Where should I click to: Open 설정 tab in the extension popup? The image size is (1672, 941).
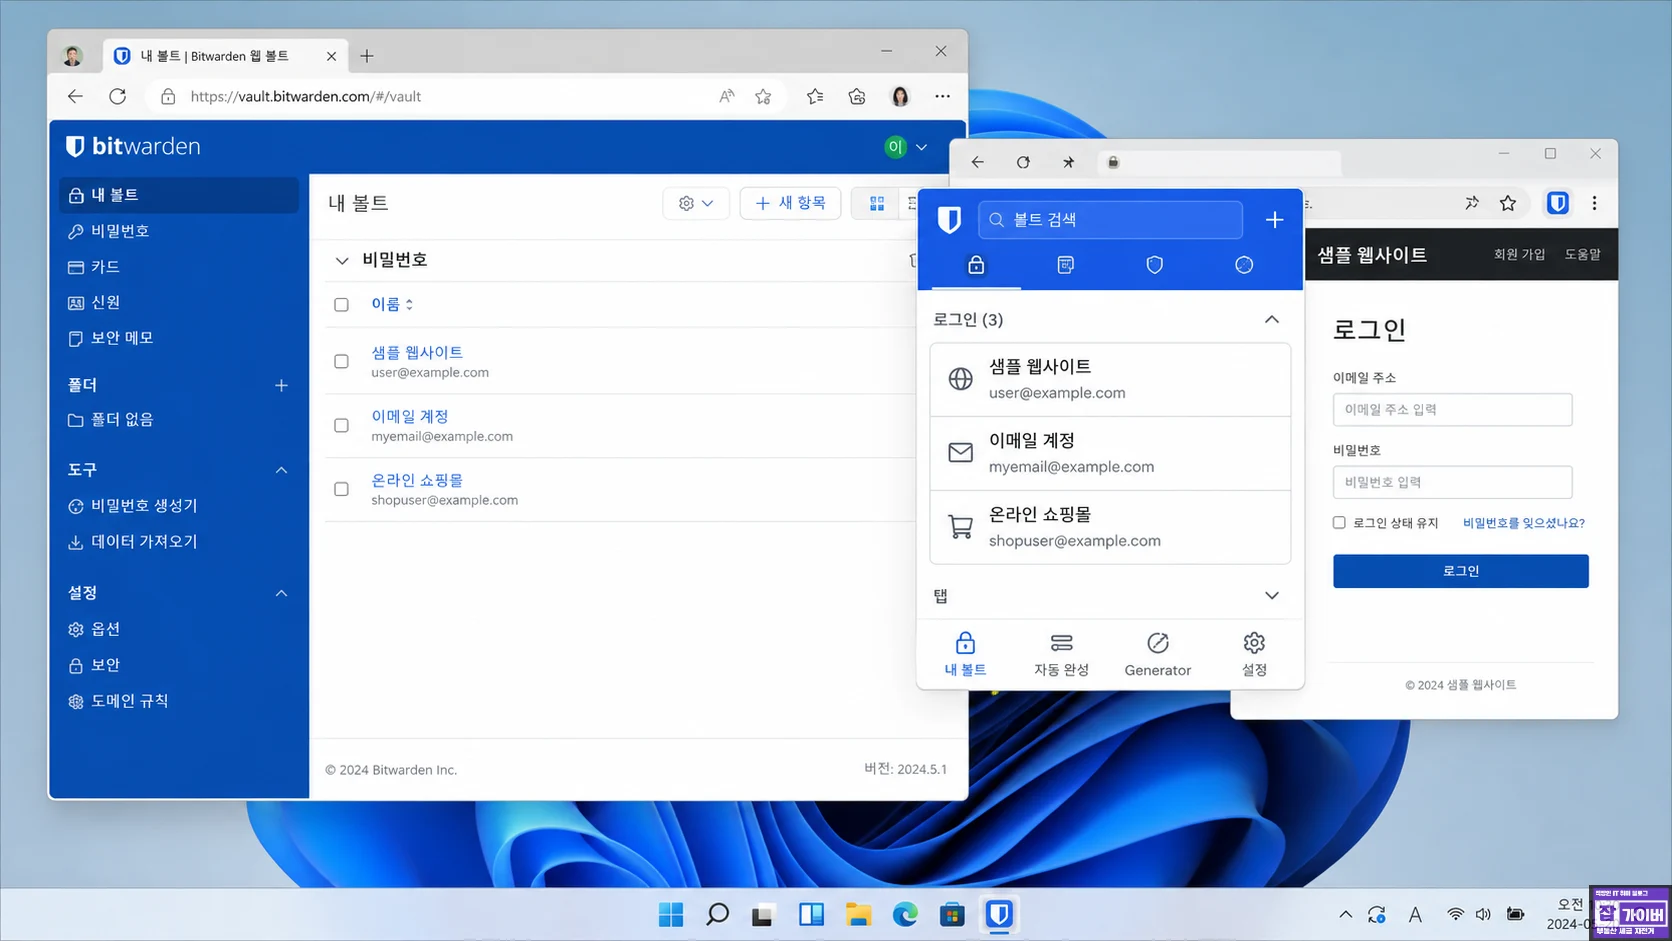coord(1254,654)
